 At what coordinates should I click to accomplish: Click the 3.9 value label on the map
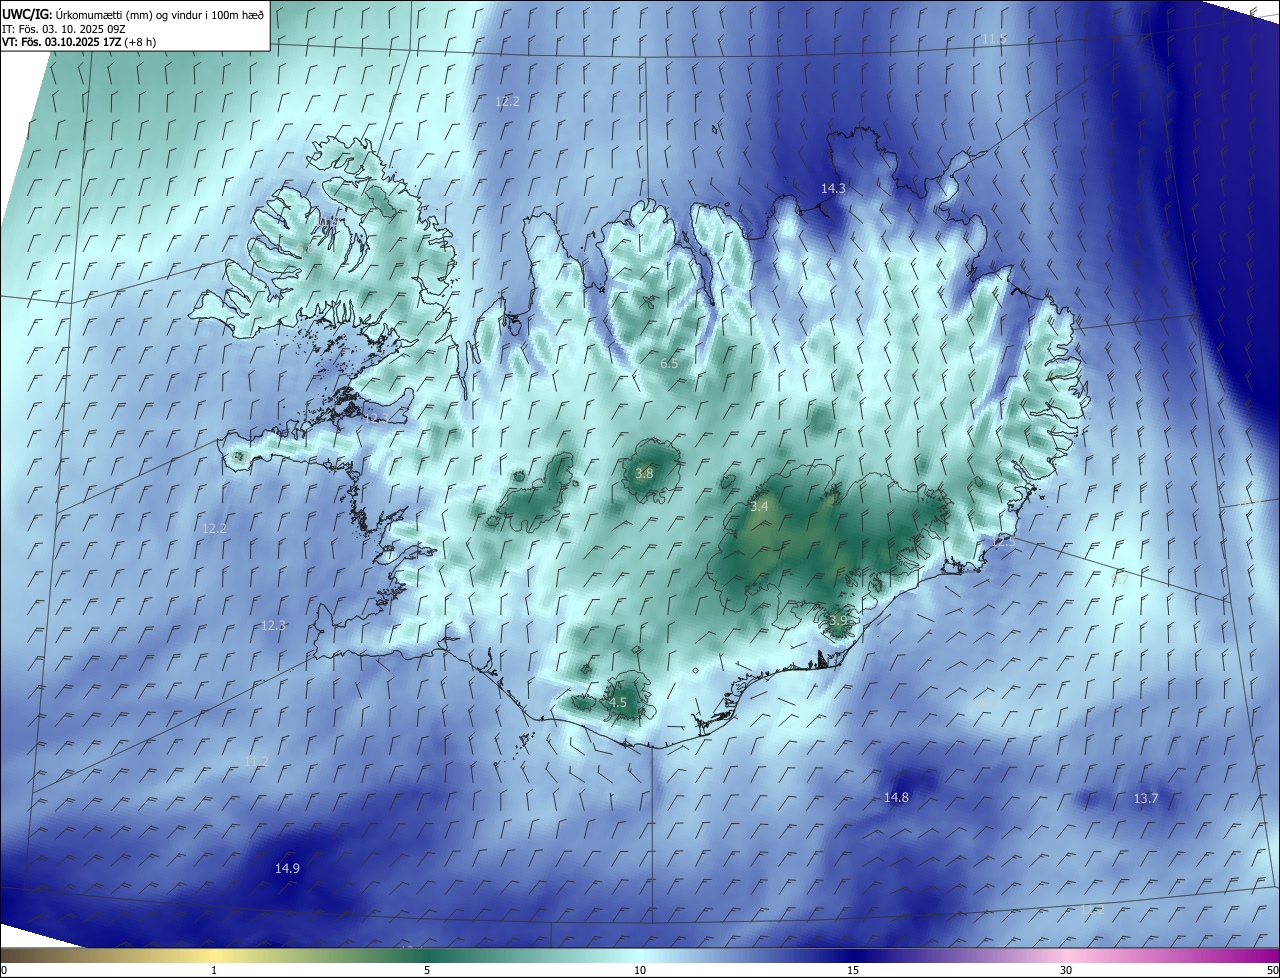point(838,620)
